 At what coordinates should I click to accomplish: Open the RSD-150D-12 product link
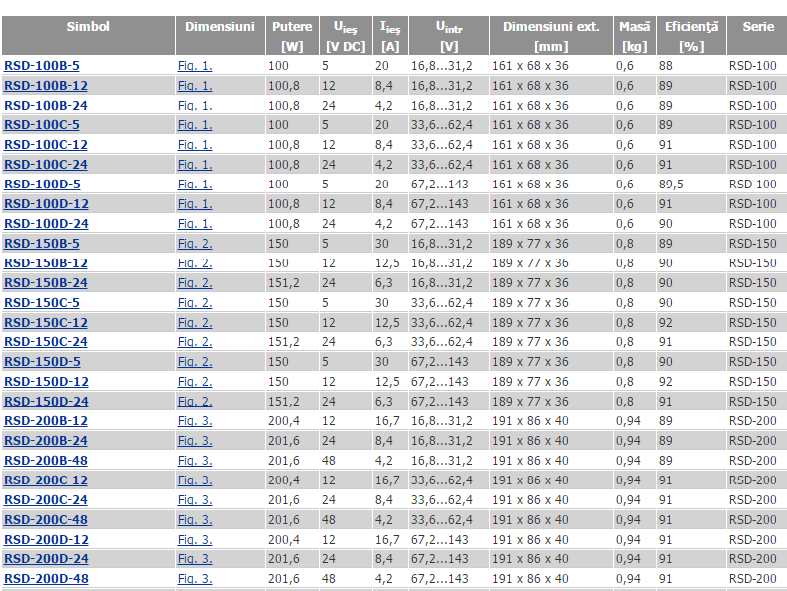coord(46,382)
